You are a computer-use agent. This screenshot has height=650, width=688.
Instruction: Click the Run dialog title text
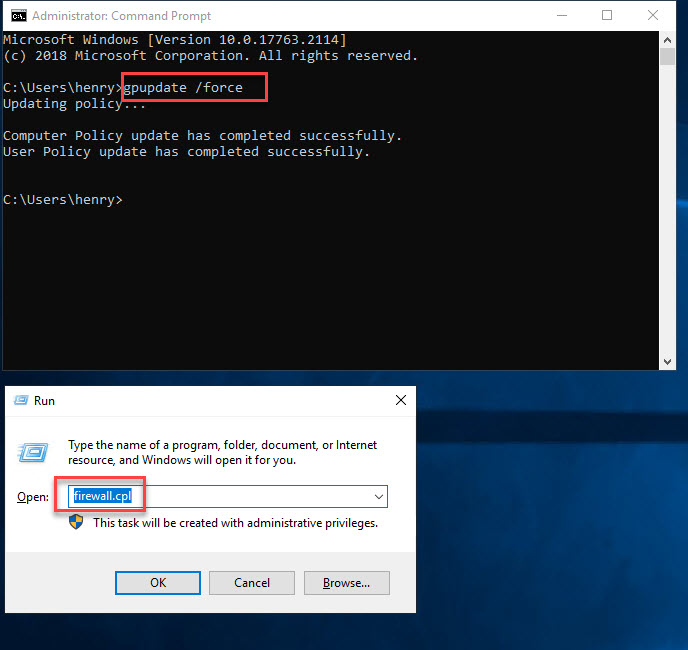pyautogui.click(x=45, y=400)
